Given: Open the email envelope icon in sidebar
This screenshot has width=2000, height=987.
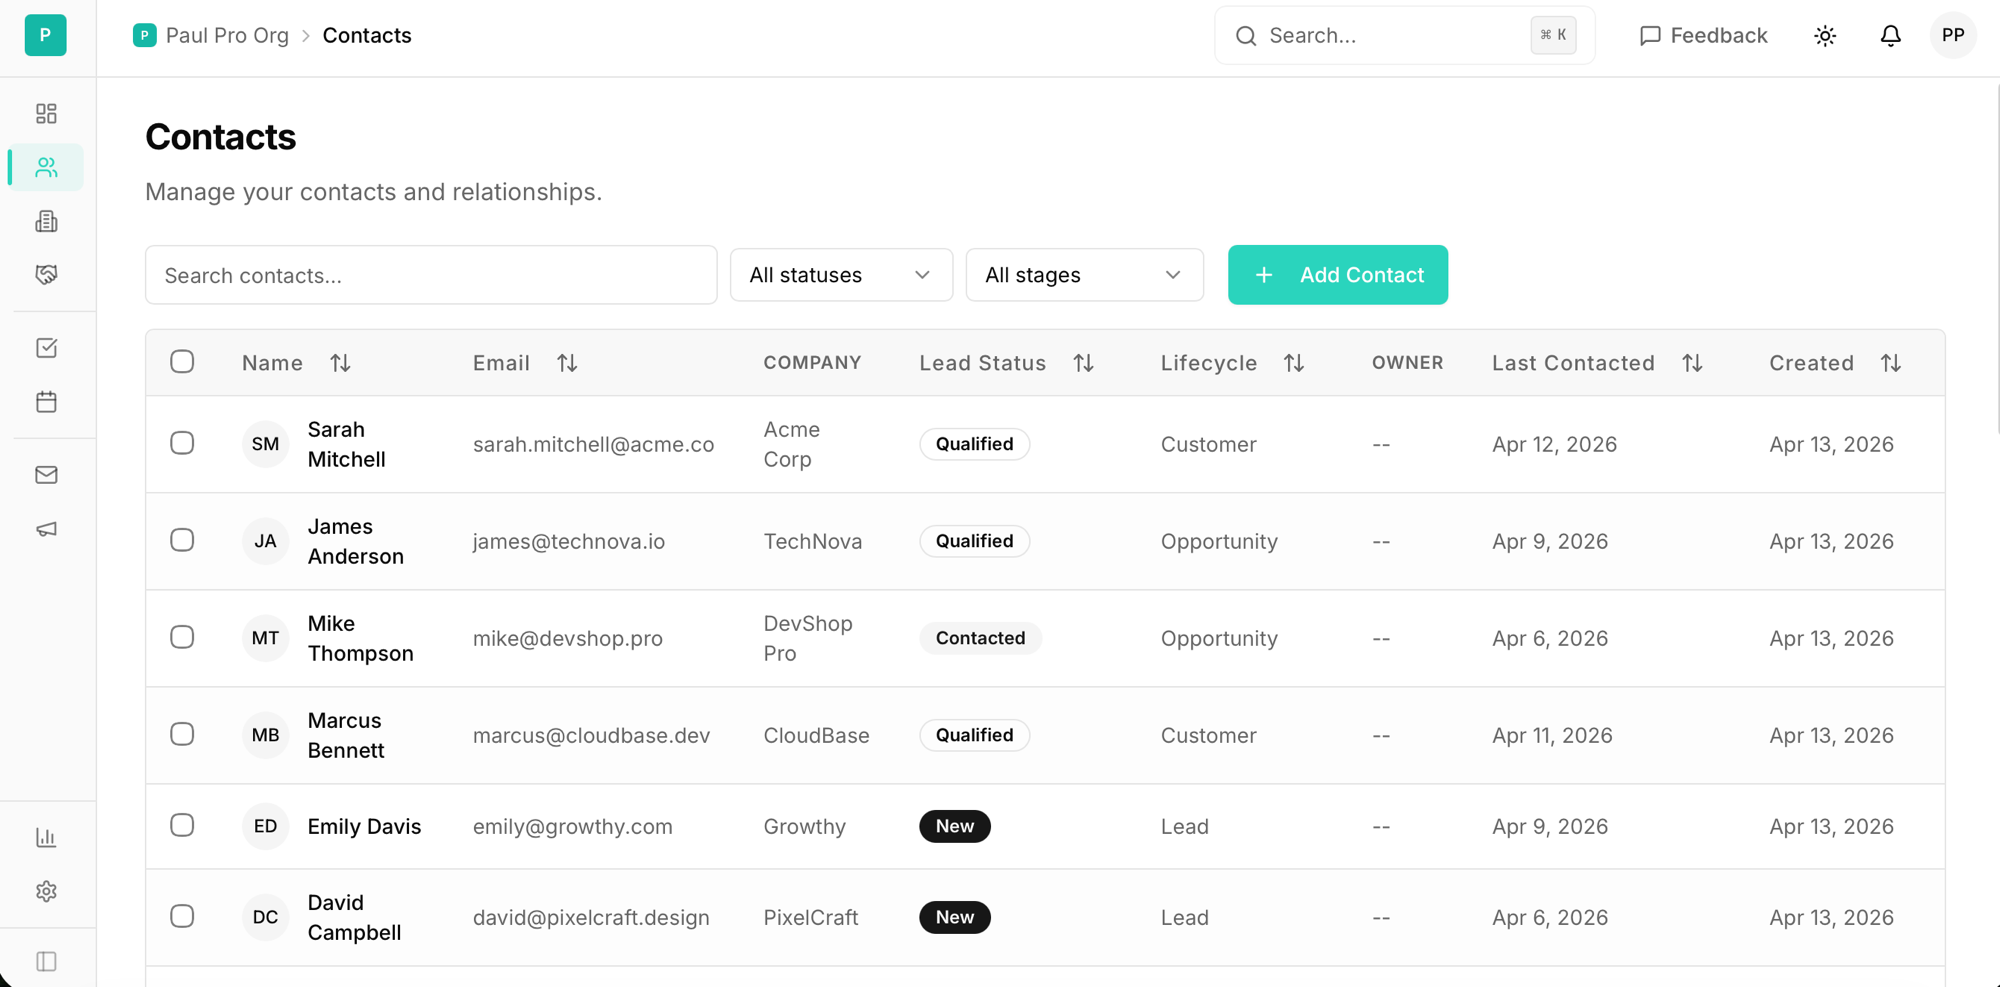Looking at the screenshot, I should 46,475.
